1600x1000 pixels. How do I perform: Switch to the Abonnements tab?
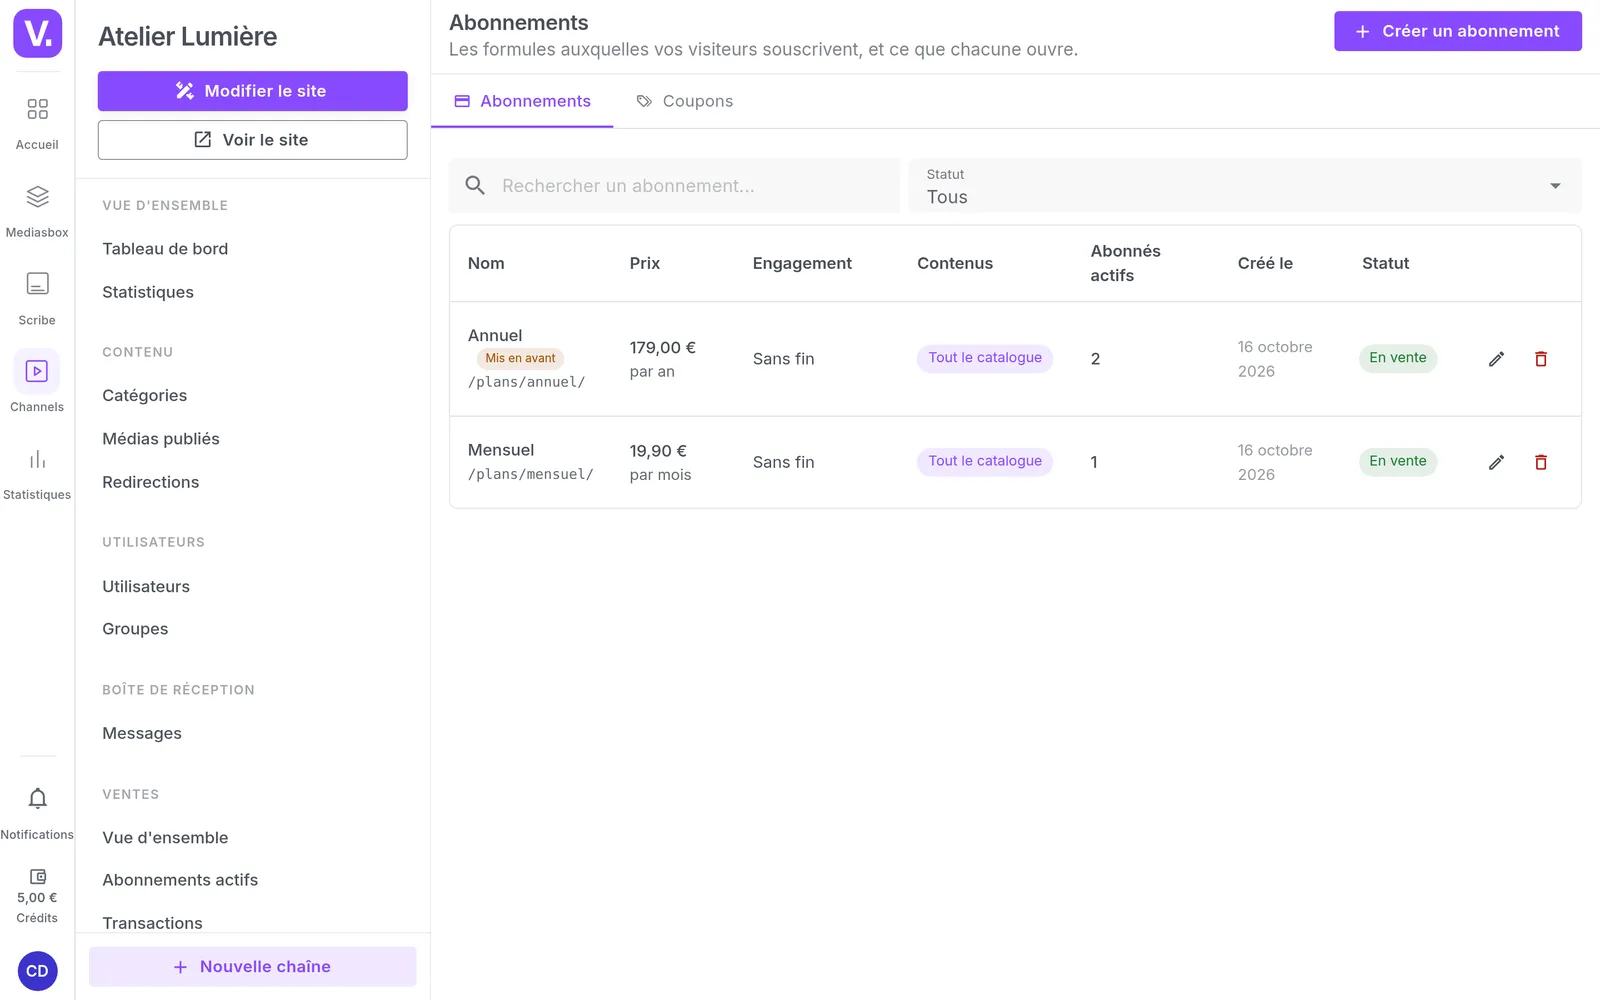[x=522, y=101]
